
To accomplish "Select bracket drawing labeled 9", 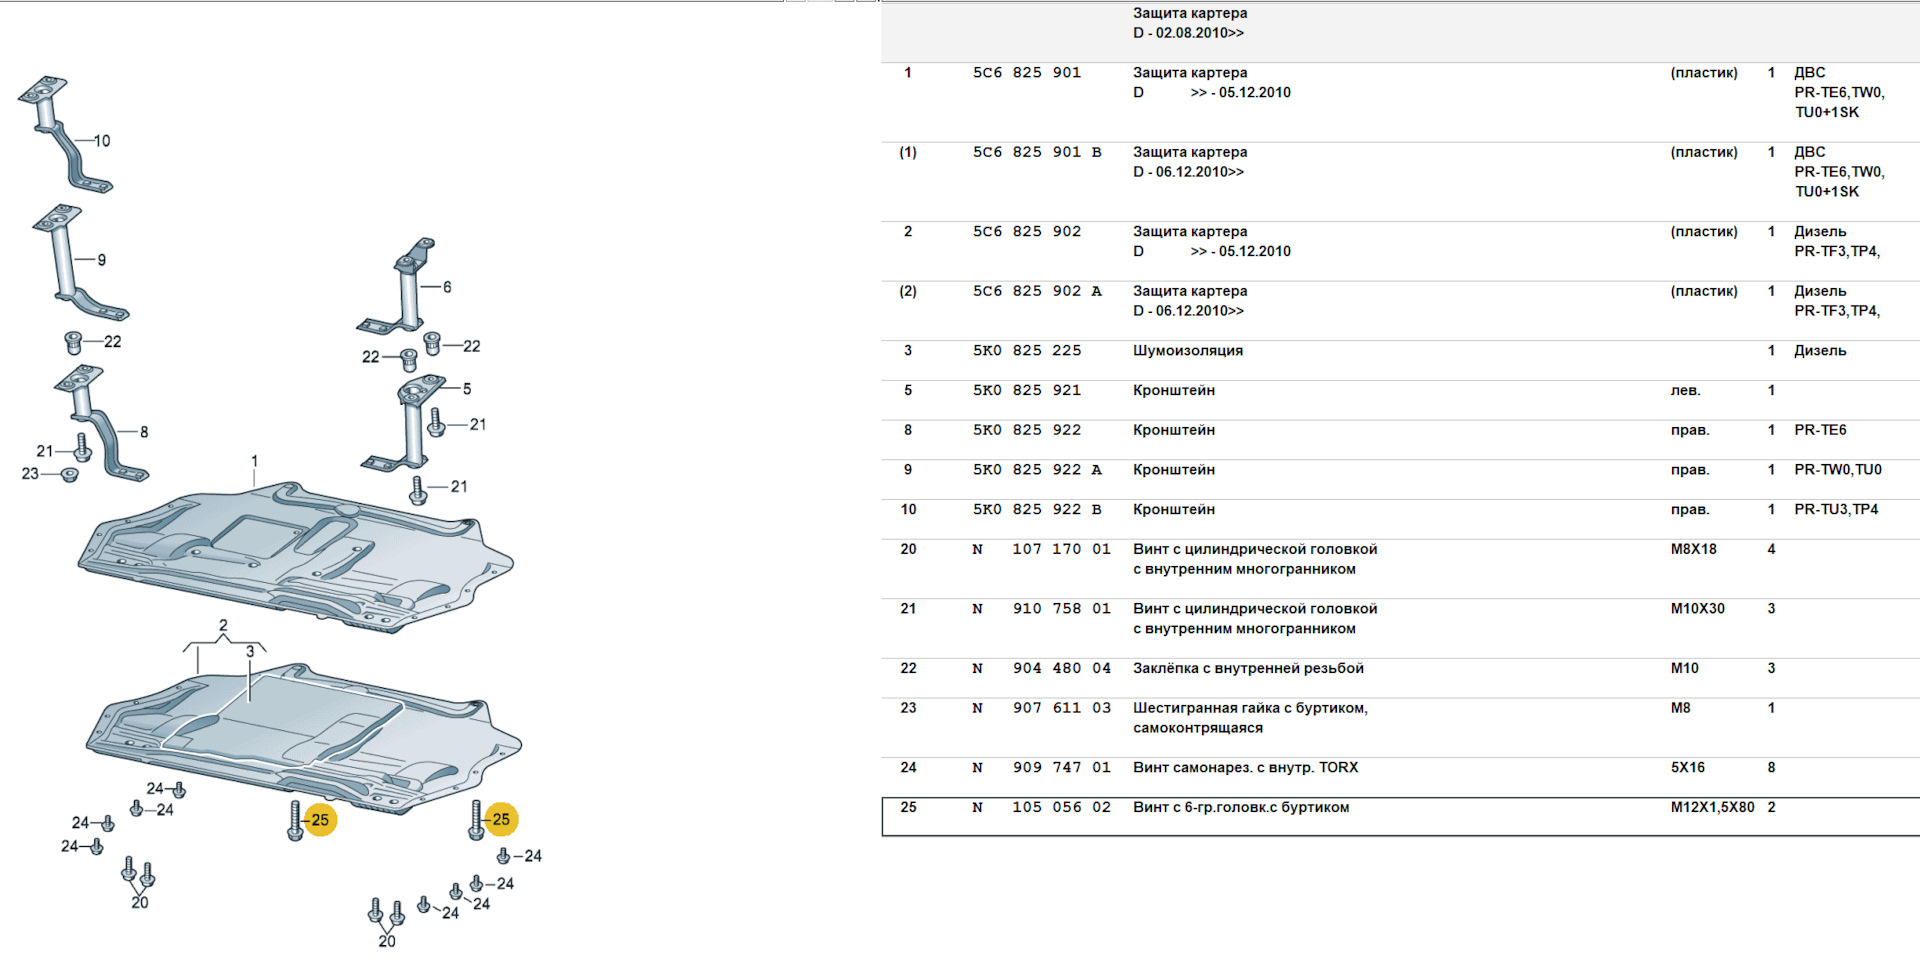I will click(x=72, y=262).
